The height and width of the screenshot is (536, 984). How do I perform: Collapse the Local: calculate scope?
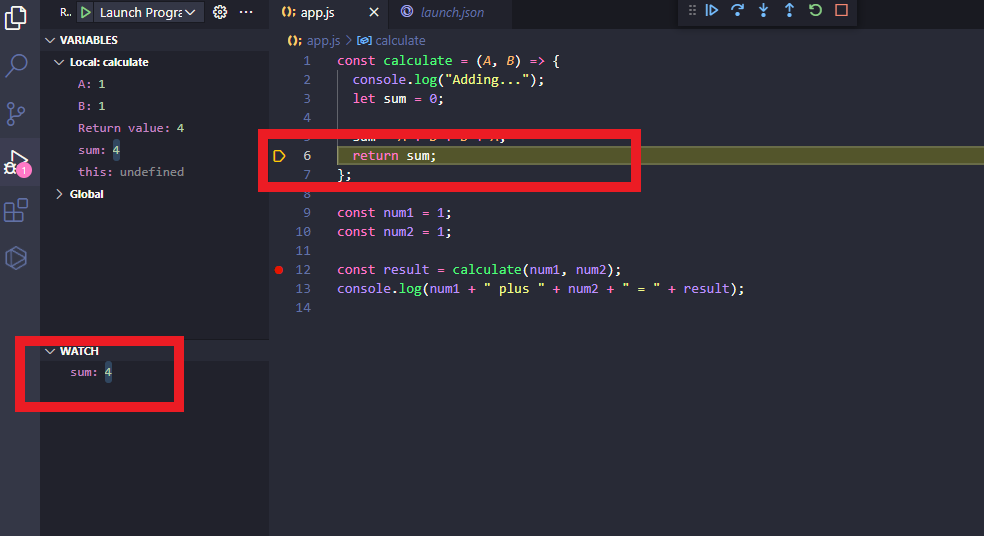pos(60,62)
